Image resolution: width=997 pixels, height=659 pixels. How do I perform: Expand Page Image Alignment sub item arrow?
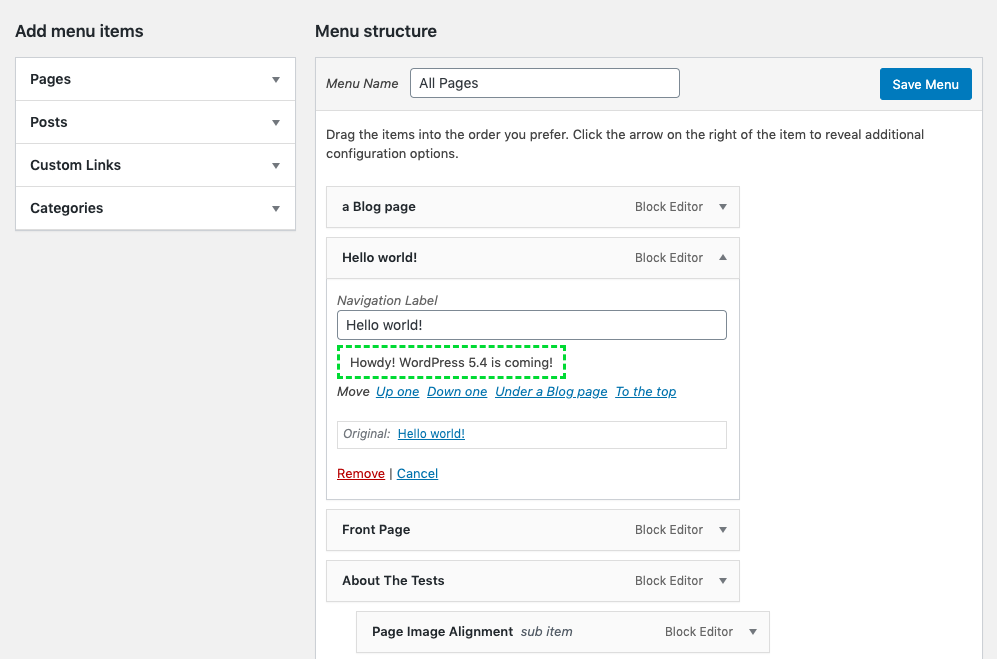click(x=753, y=632)
